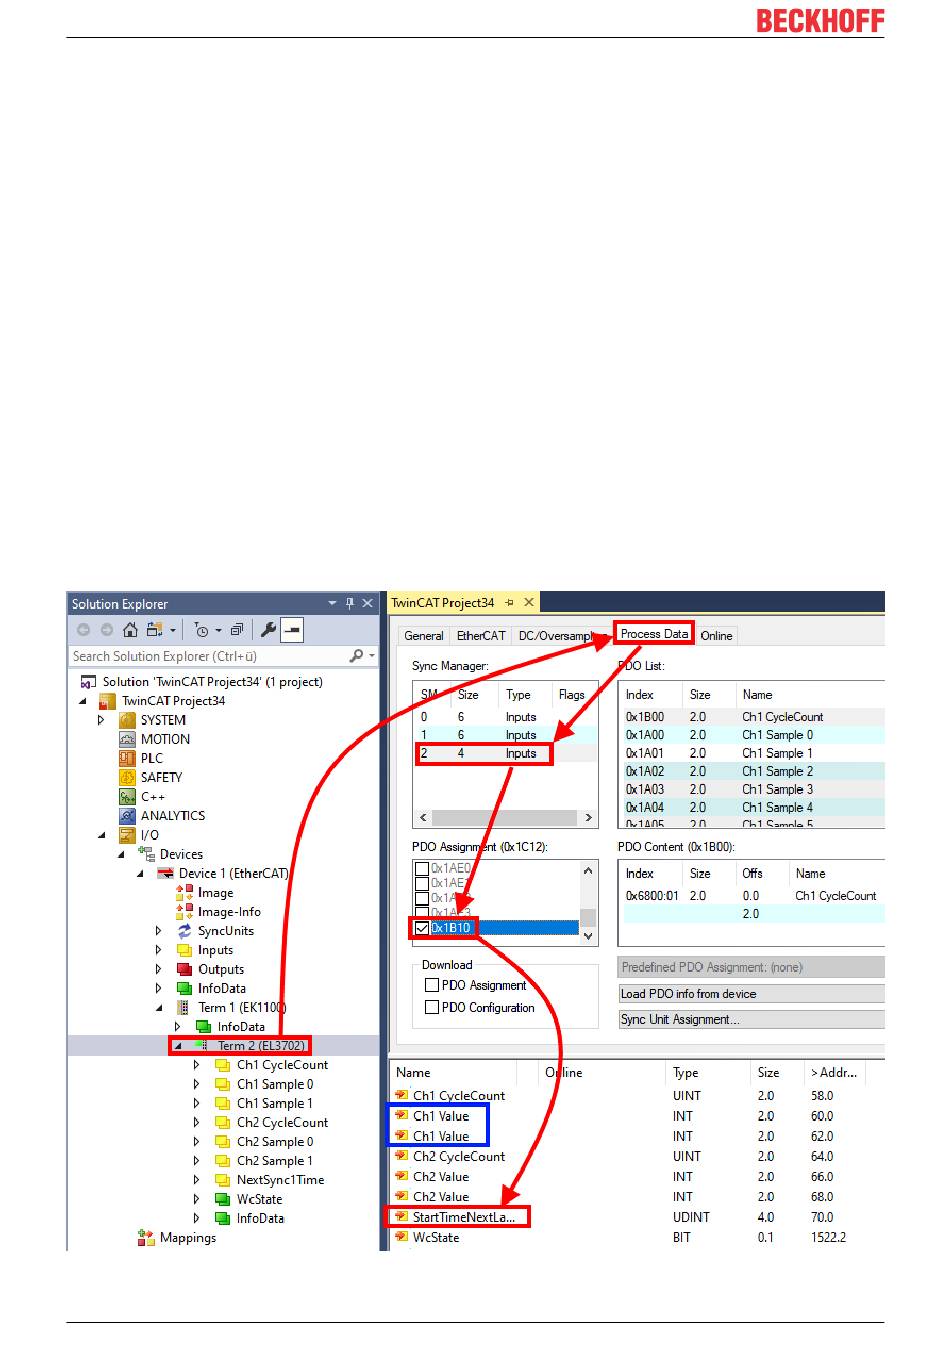Toggle the Preview Selected Items icon

click(292, 630)
